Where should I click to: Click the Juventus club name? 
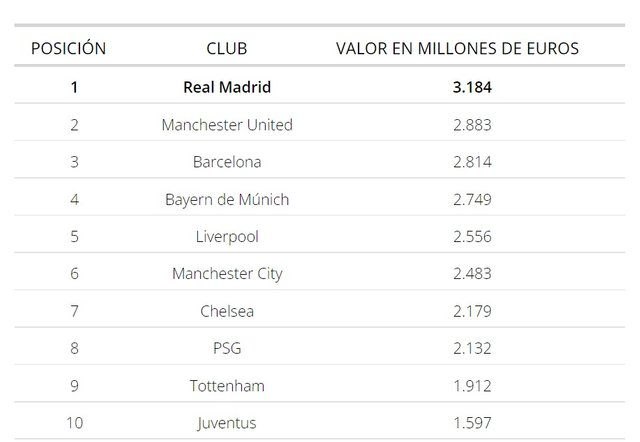(227, 423)
